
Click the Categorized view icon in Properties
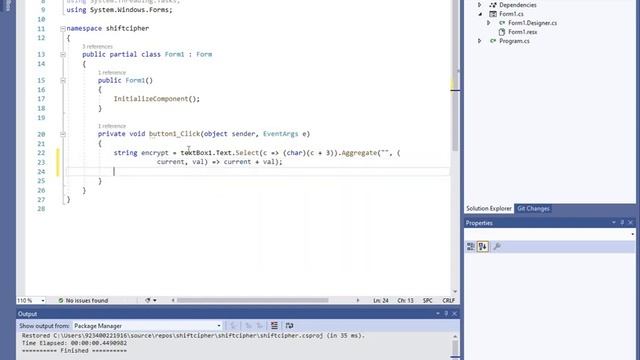point(471,247)
